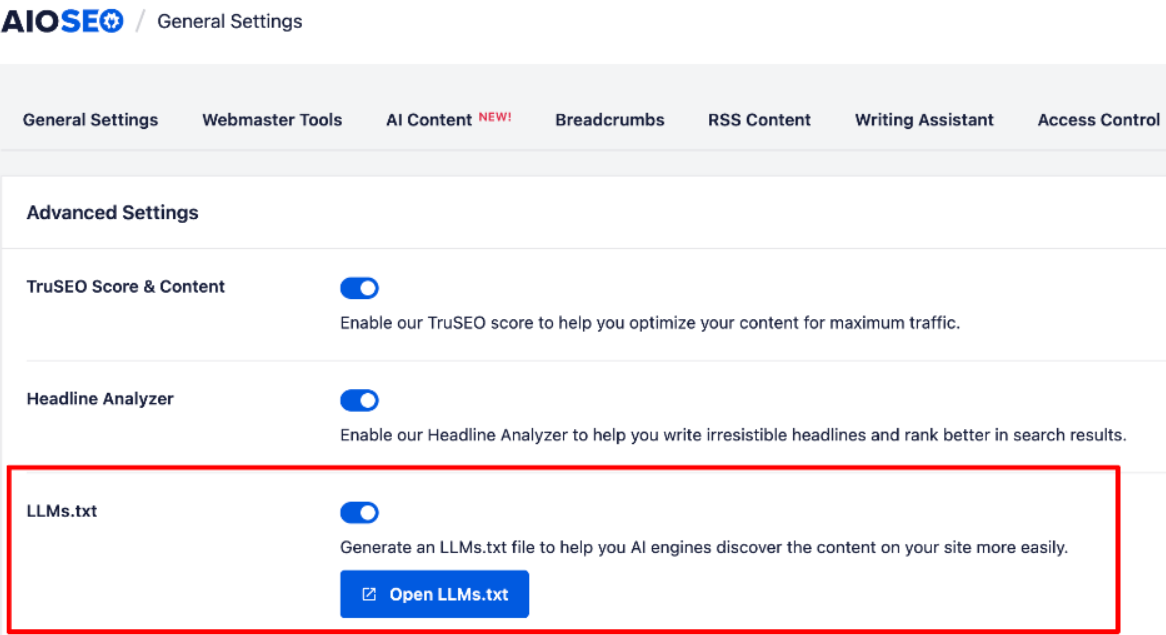Click the General Settings breadcrumb title
Screen dimensions: 1166x635
[x=230, y=22]
